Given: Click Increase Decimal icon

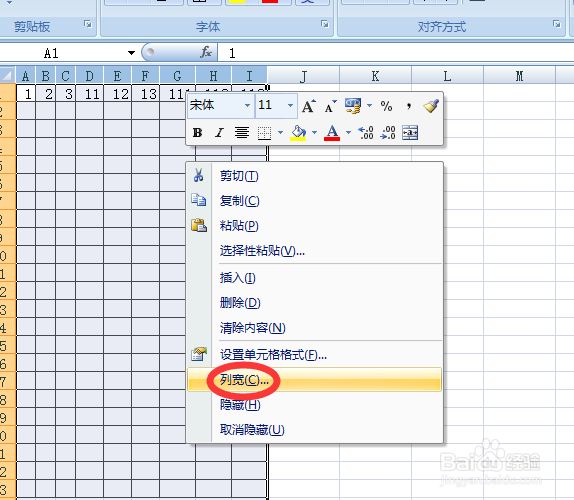Looking at the screenshot, I should pyautogui.click(x=366, y=133).
